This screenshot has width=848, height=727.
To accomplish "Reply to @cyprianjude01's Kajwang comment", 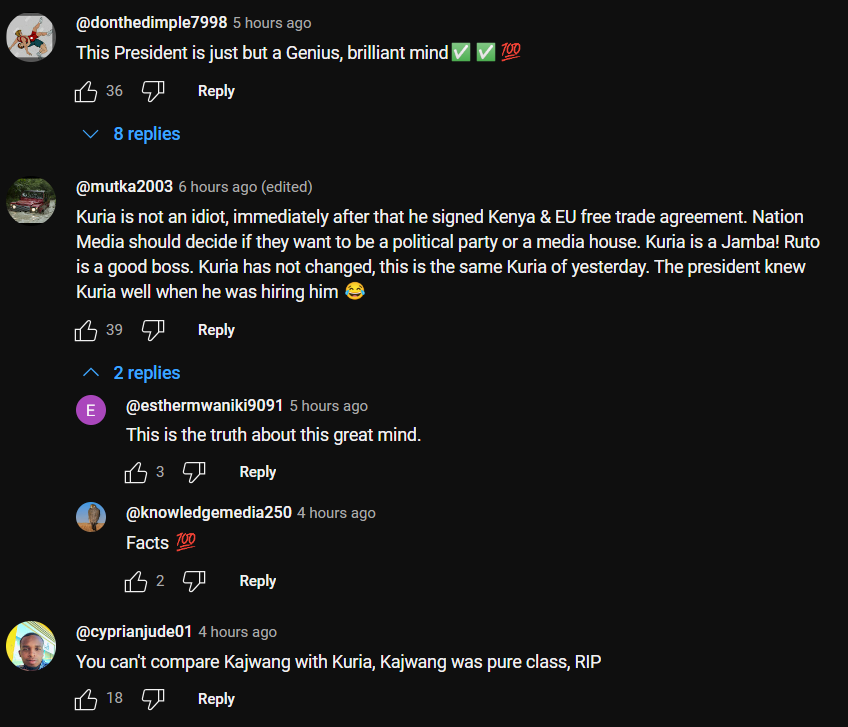I will click(x=216, y=699).
